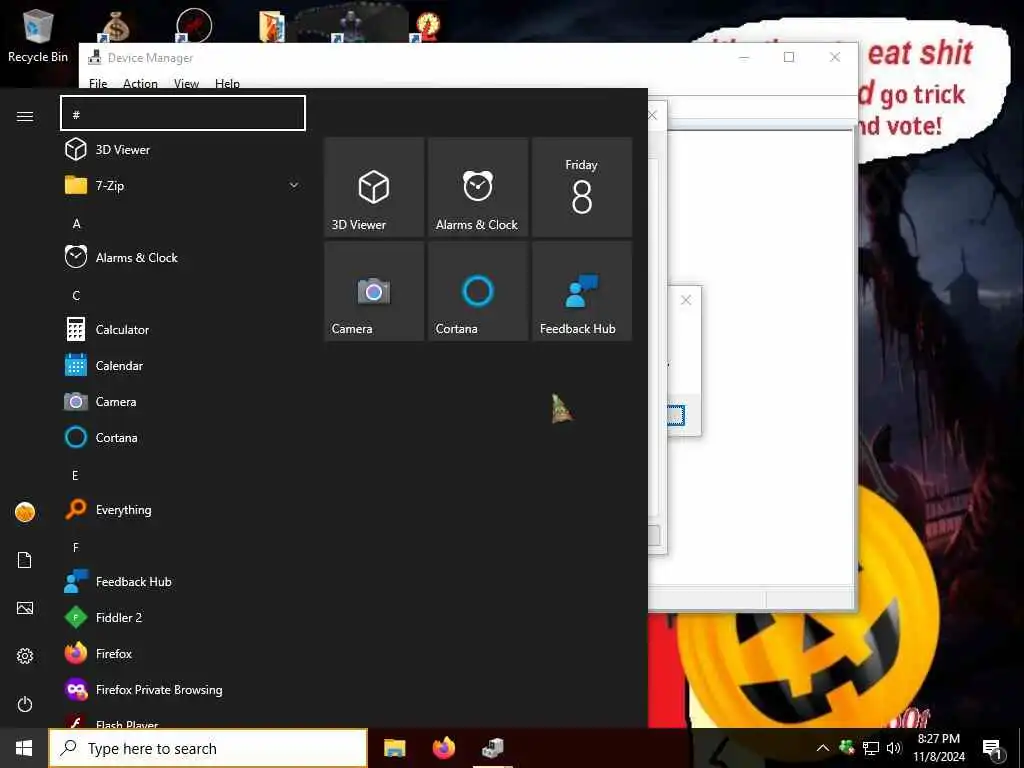Open Cortana from the app list

[183, 437]
